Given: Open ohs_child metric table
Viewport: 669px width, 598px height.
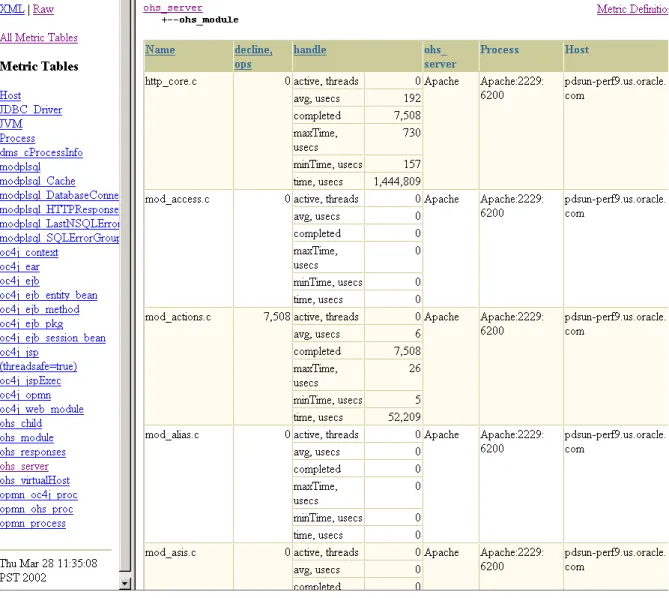Looking at the screenshot, I should click(x=21, y=424).
